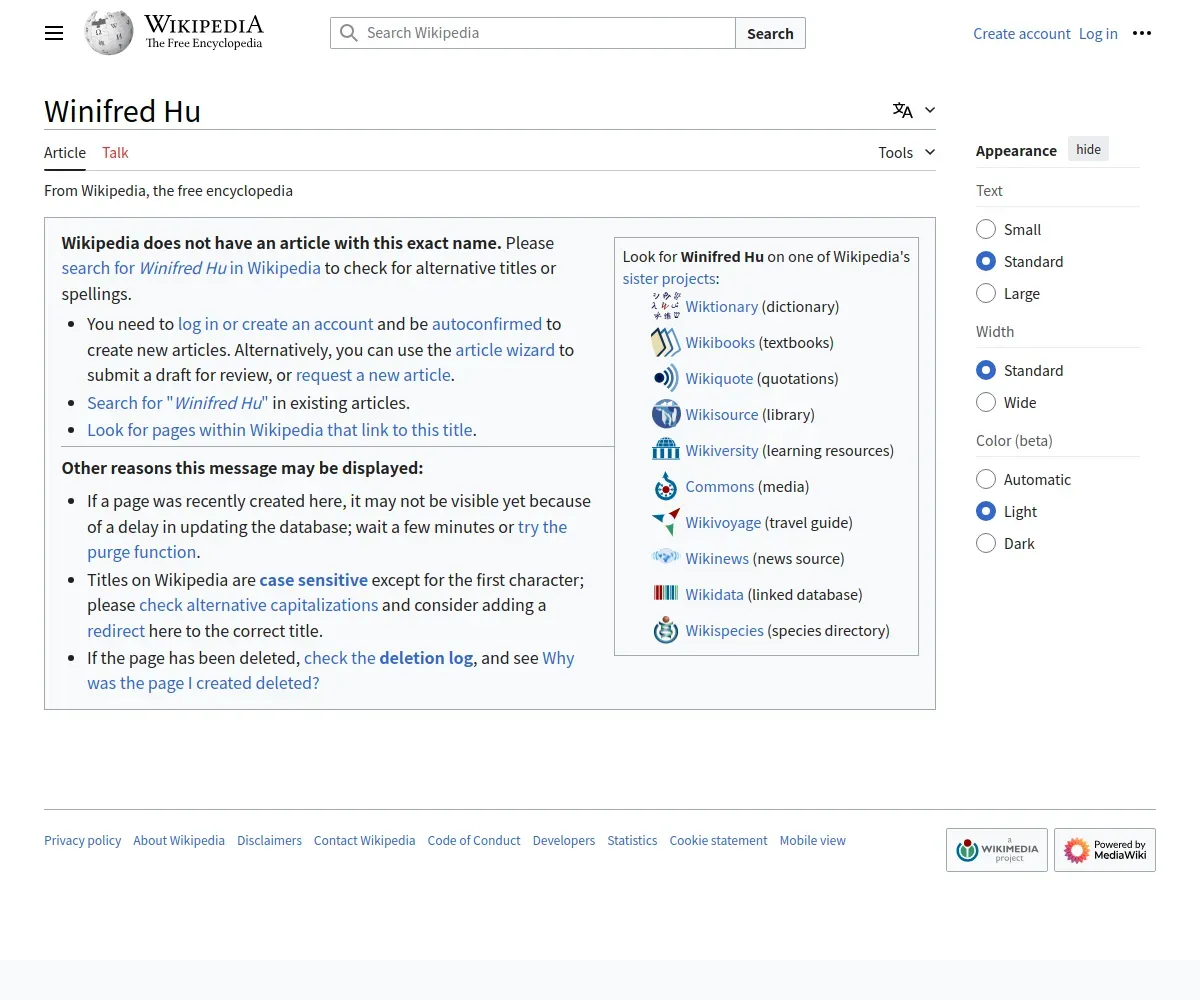Switch to the Article tab
Viewport: 1200px width, 1000px height.
(x=65, y=152)
